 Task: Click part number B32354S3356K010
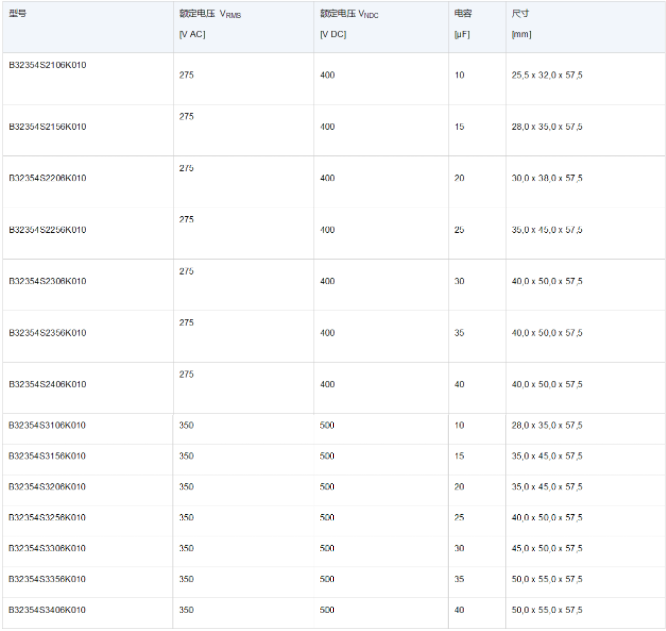(47, 579)
